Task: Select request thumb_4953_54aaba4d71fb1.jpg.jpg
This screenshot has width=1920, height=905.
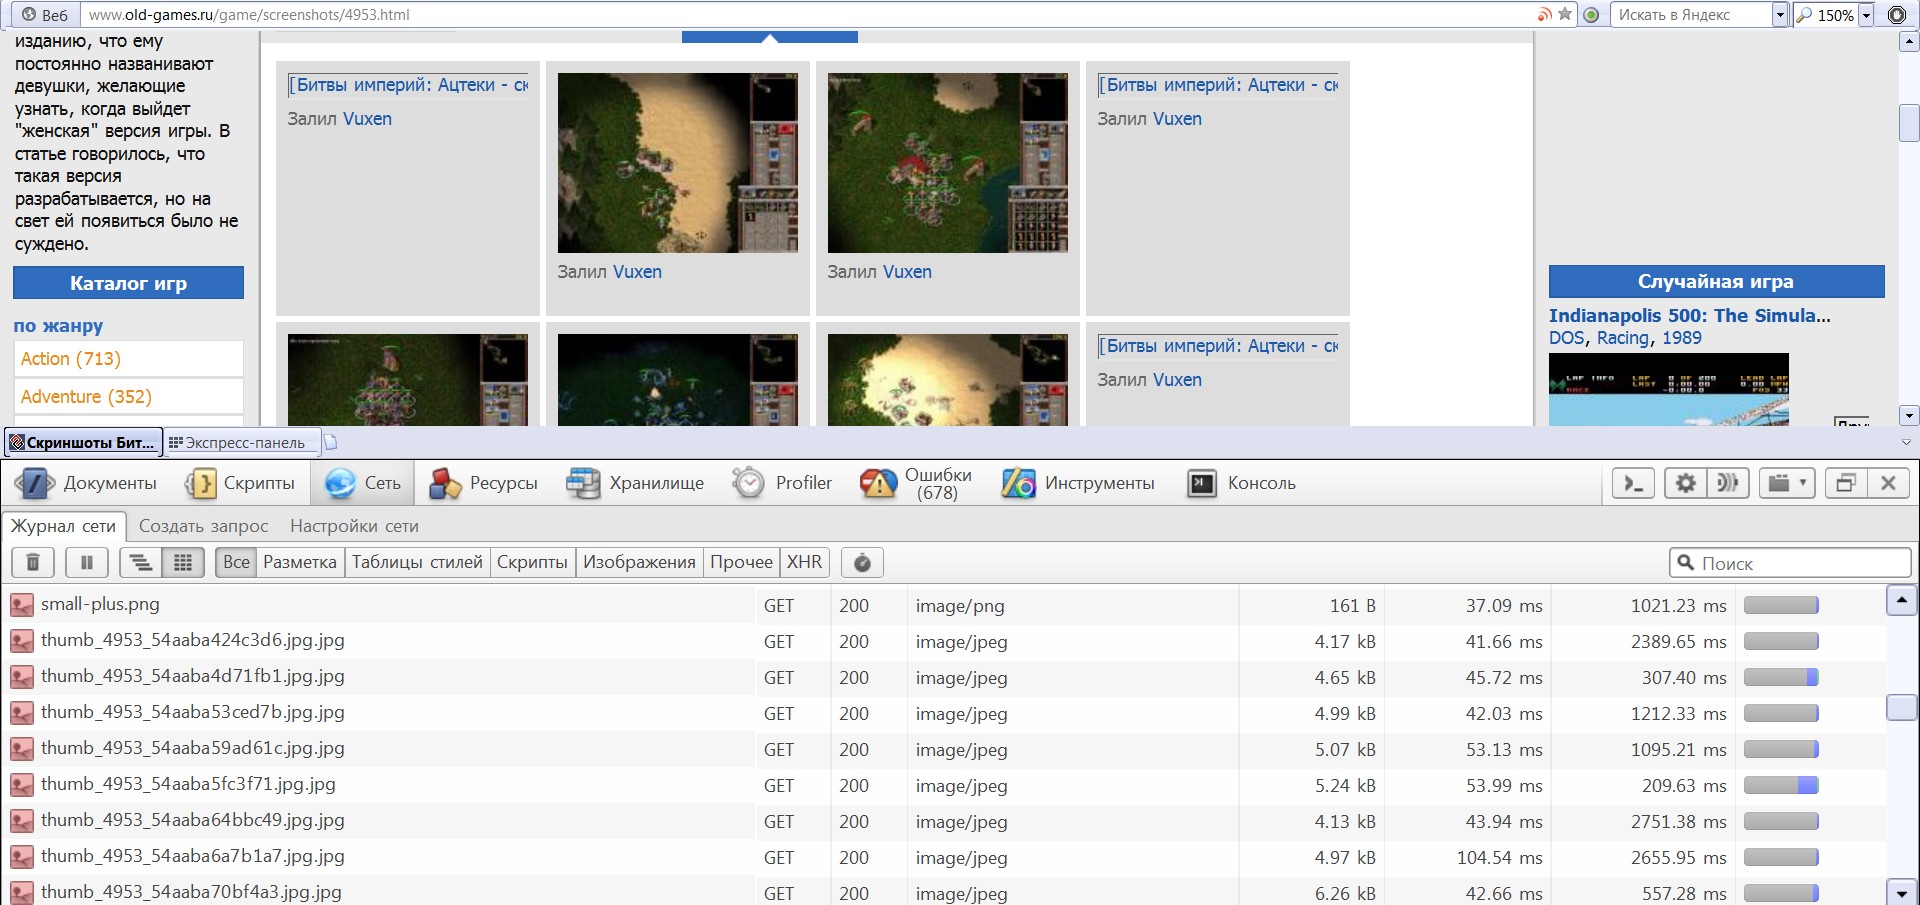Action: click(x=945, y=677)
